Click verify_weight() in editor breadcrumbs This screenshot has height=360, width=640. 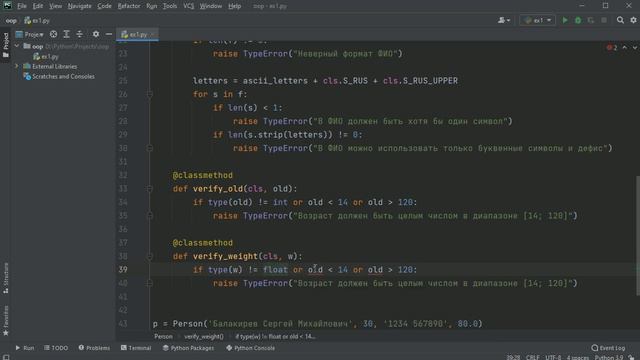(204, 337)
